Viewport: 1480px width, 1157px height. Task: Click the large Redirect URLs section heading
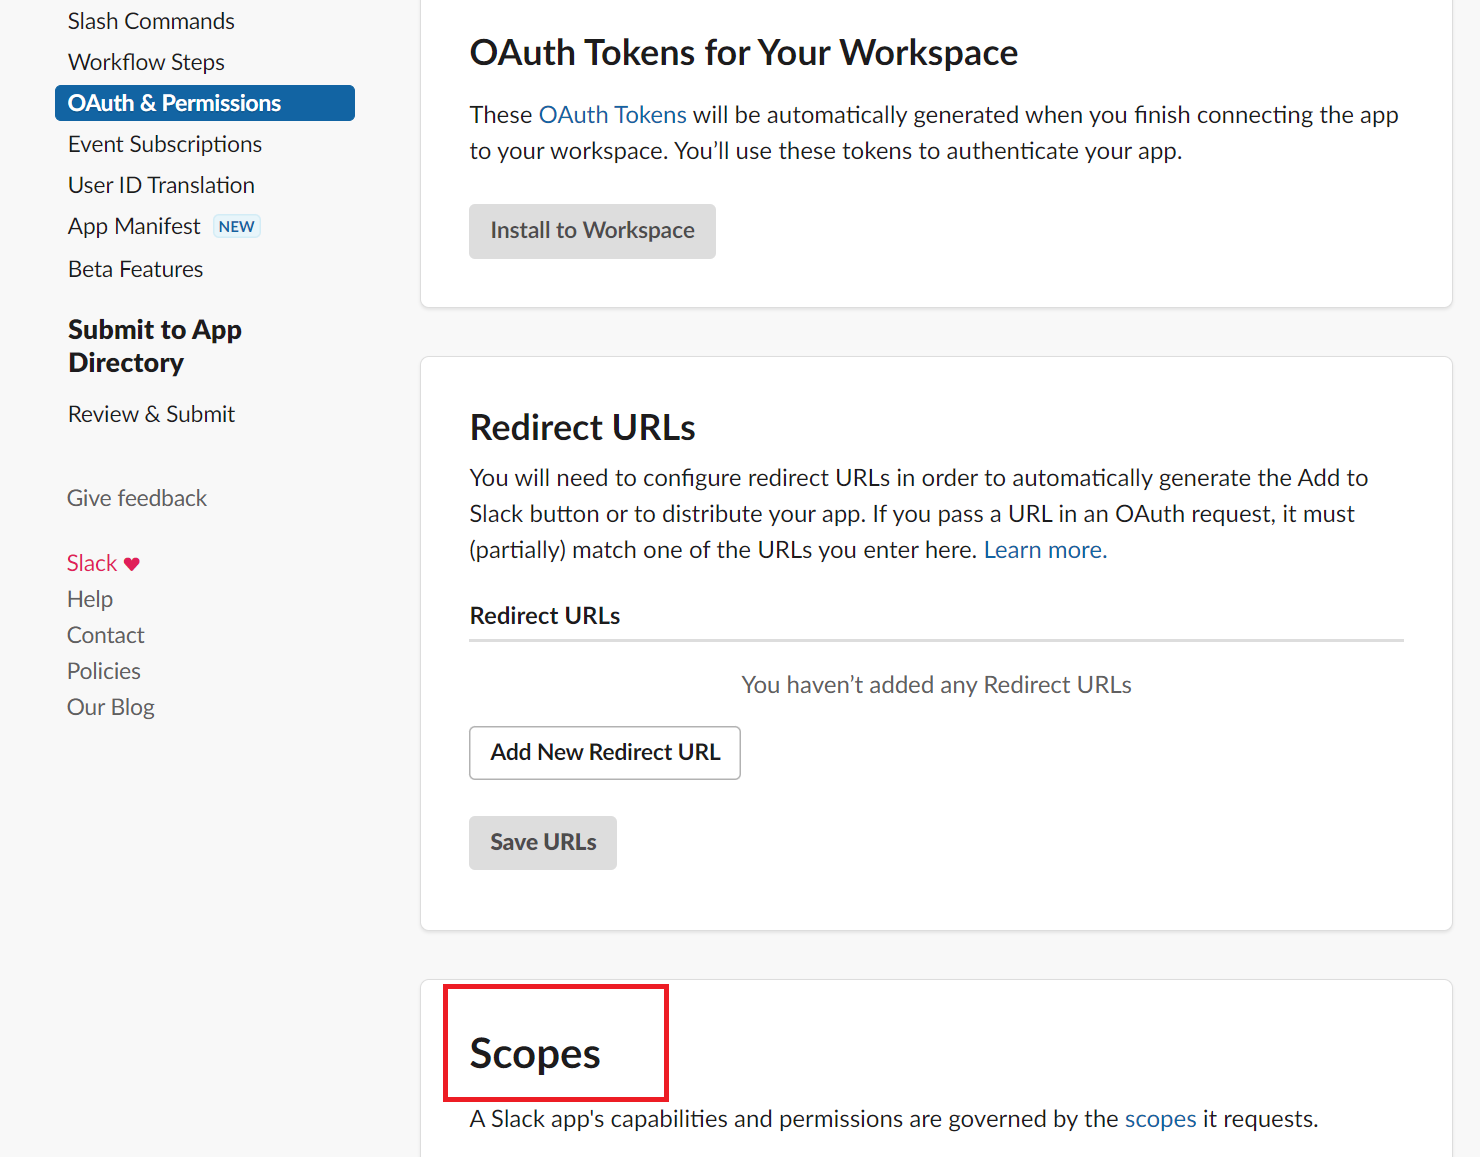[x=583, y=428]
